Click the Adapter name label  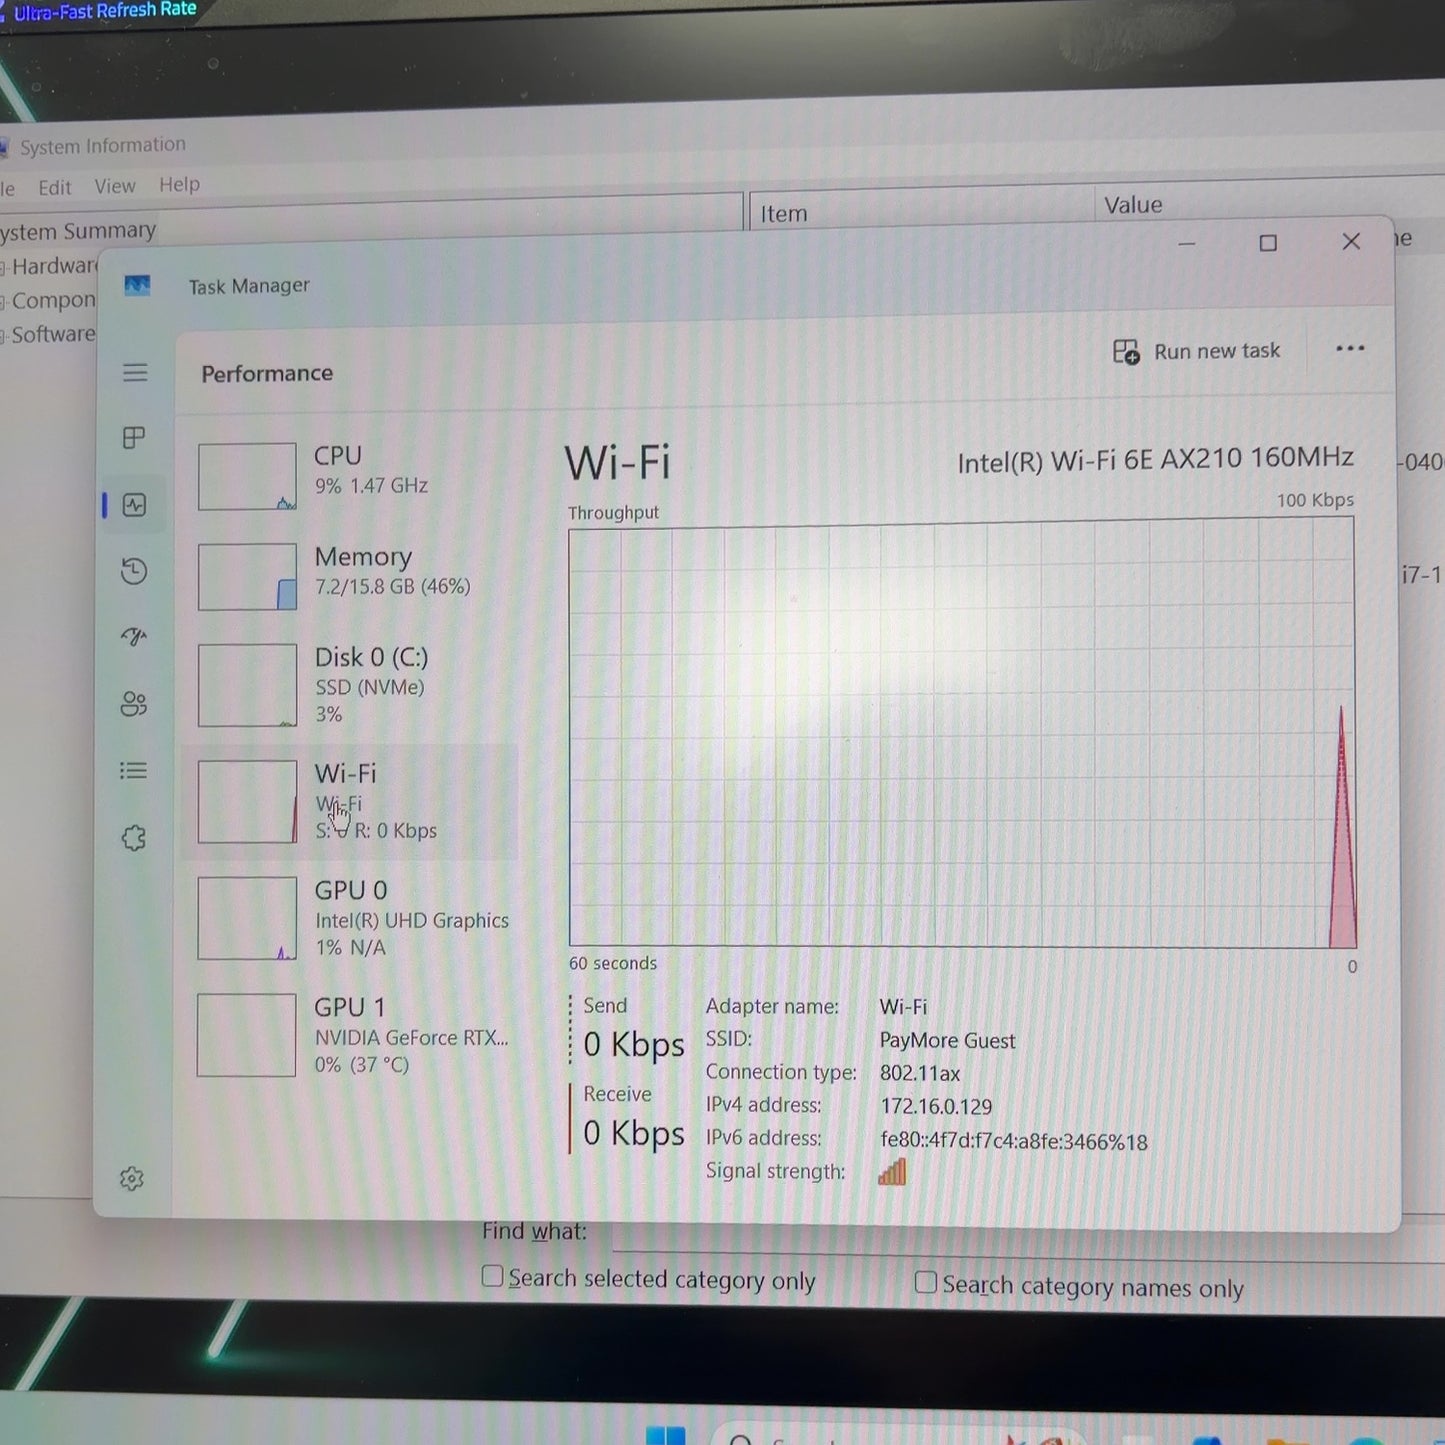[772, 1007]
